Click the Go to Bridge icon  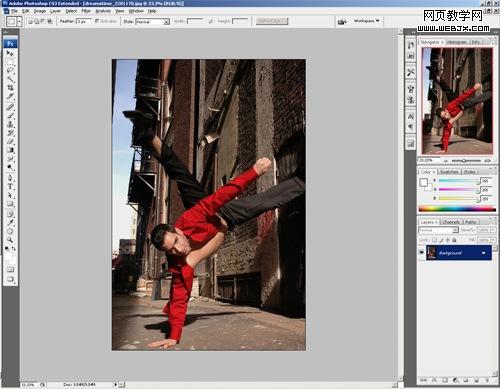[342, 22]
